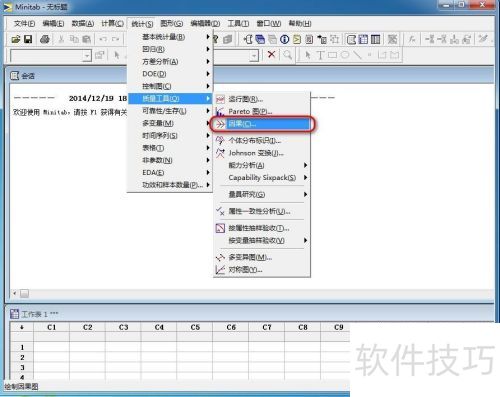This screenshot has height=397, width=500.
Task: Open the combo box dropdown left of red X
Action: click(x=254, y=55)
